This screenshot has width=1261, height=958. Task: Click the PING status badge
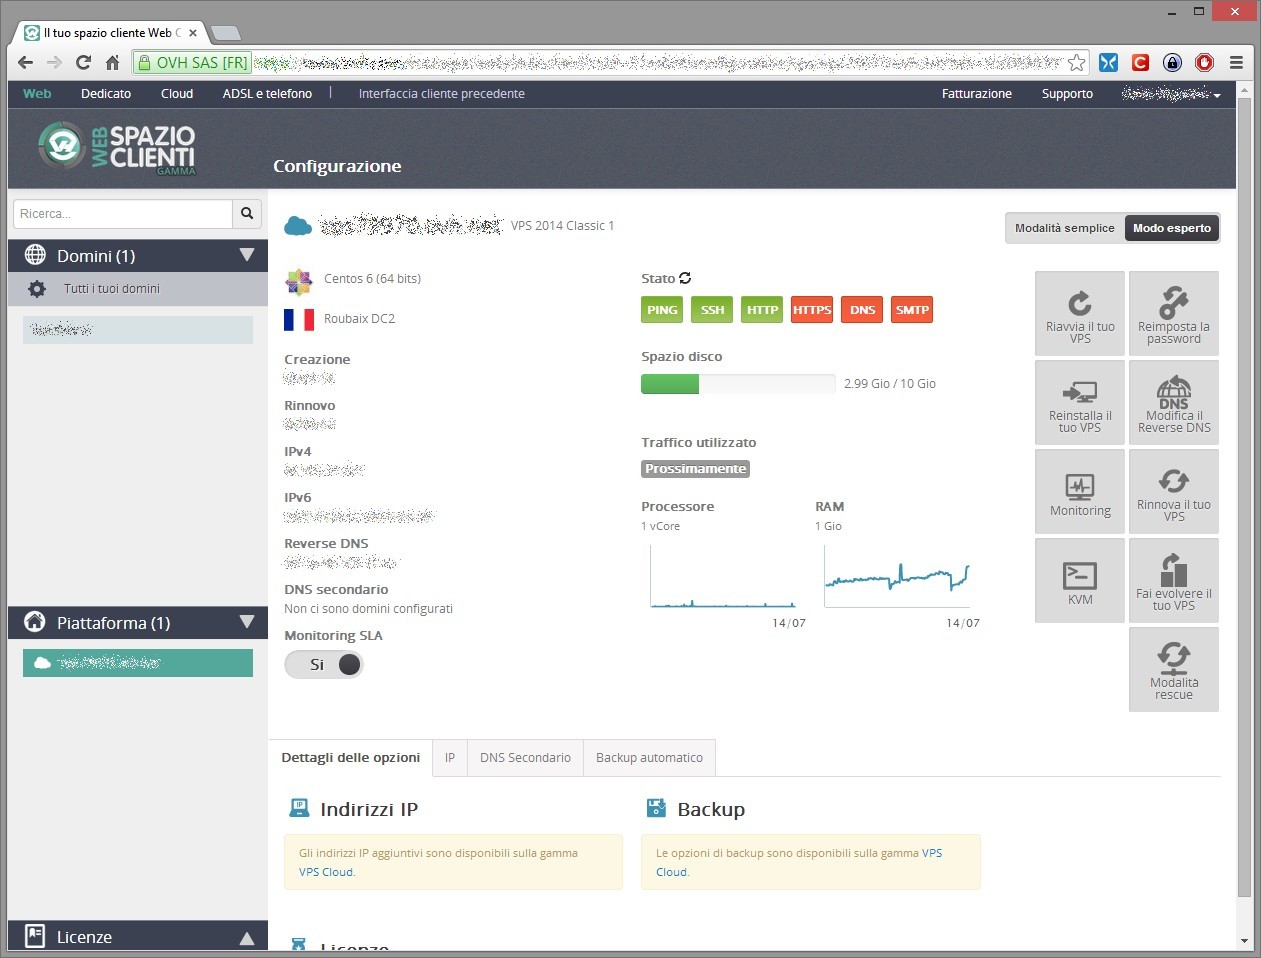662,310
